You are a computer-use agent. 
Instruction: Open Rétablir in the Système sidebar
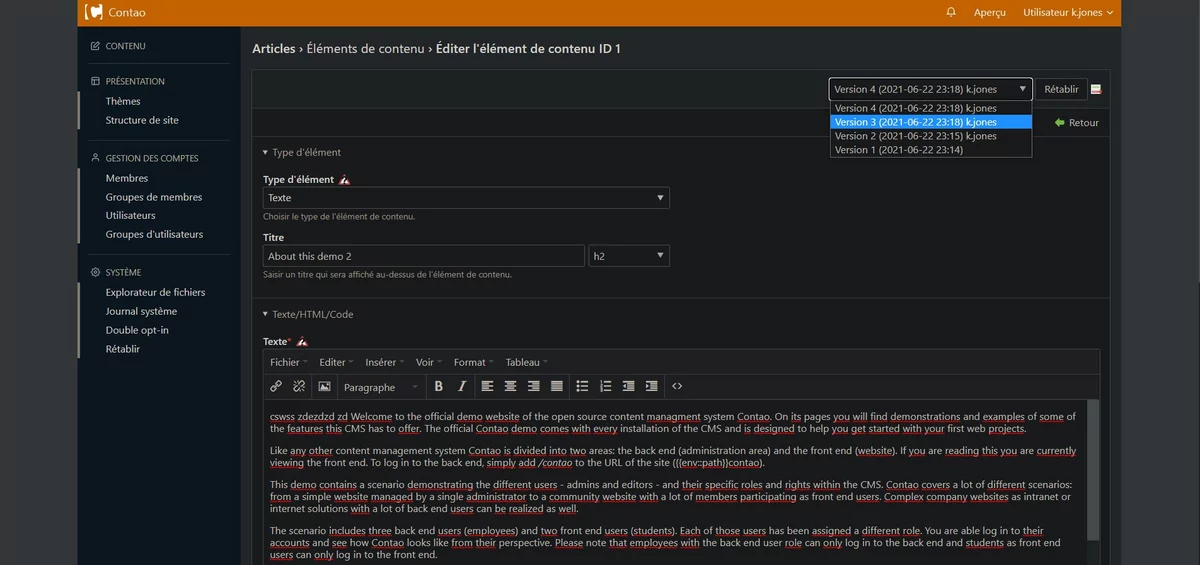click(123, 349)
